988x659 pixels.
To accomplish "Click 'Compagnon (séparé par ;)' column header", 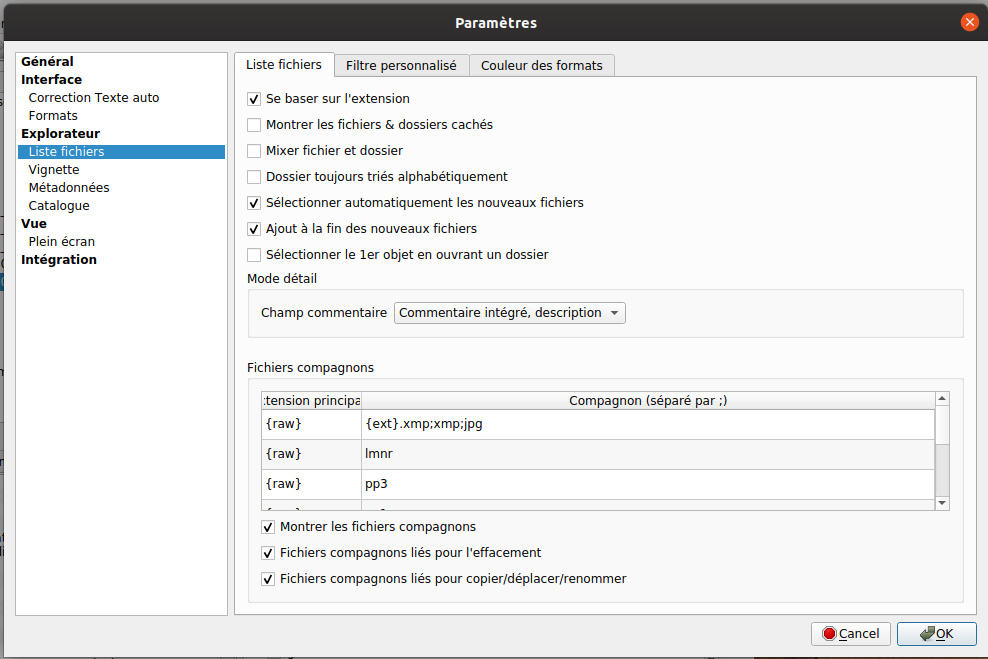I will click(x=647, y=401).
